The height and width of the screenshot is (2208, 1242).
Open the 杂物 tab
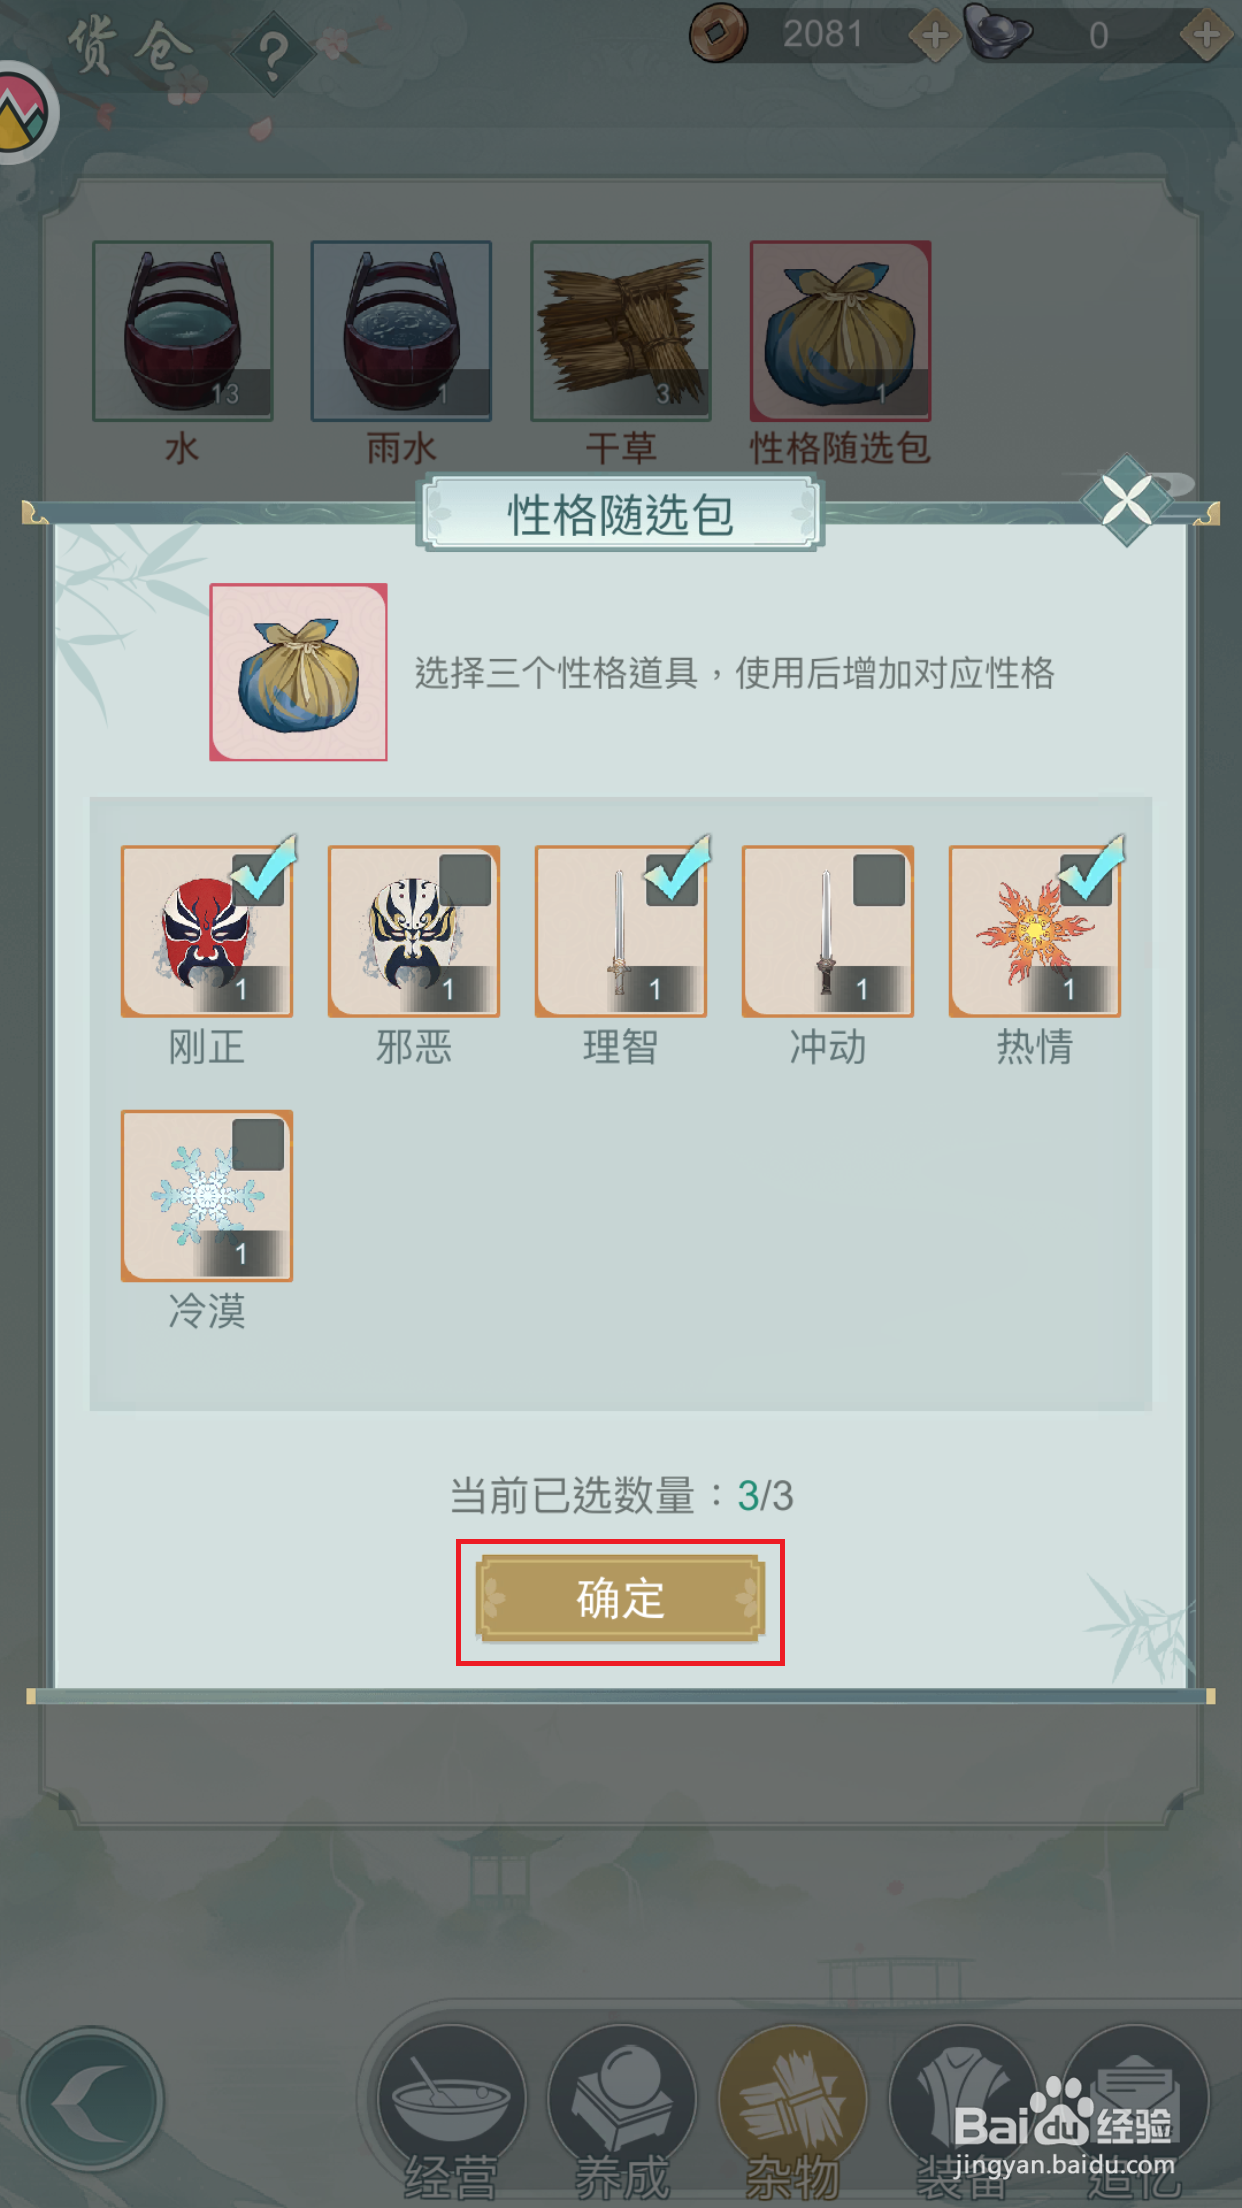(x=793, y=2112)
